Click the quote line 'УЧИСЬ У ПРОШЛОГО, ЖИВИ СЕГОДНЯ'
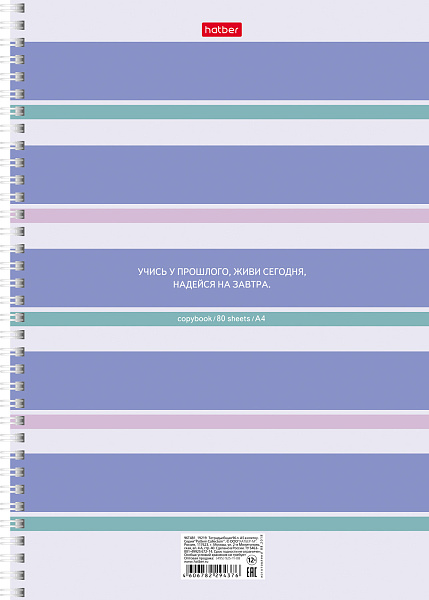The width and height of the screenshot is (429, 600). [222, 272]
